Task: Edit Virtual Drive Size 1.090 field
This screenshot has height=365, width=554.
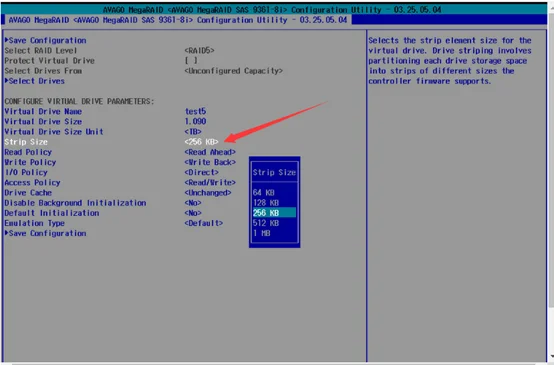Action: pos(195,122)
